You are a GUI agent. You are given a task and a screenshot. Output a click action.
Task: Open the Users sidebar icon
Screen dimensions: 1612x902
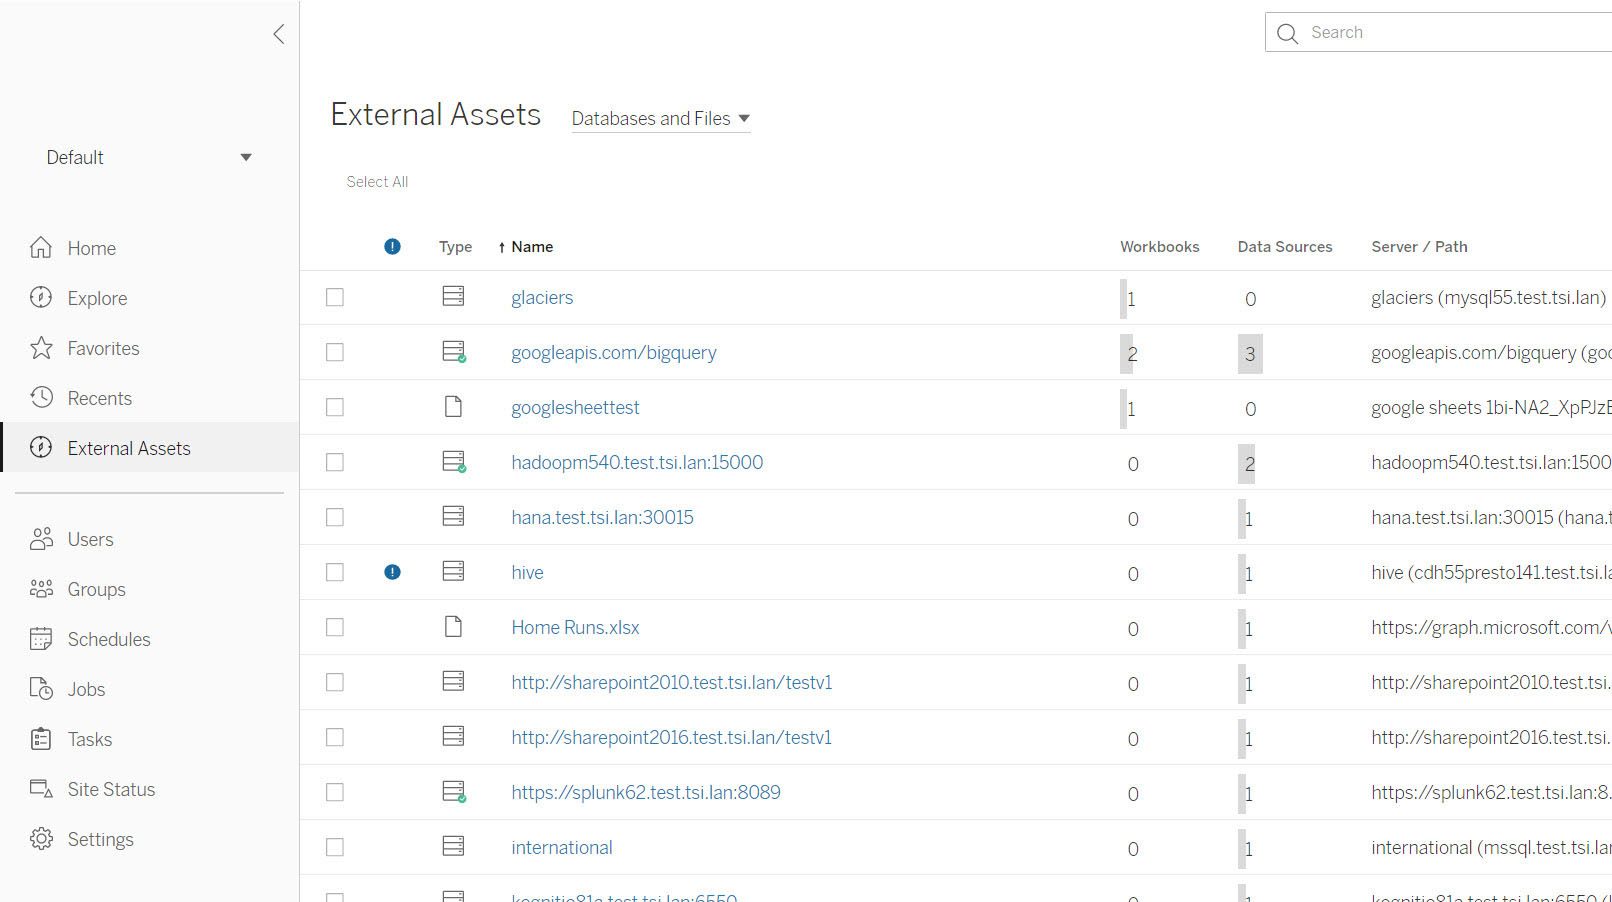[41, 538]
